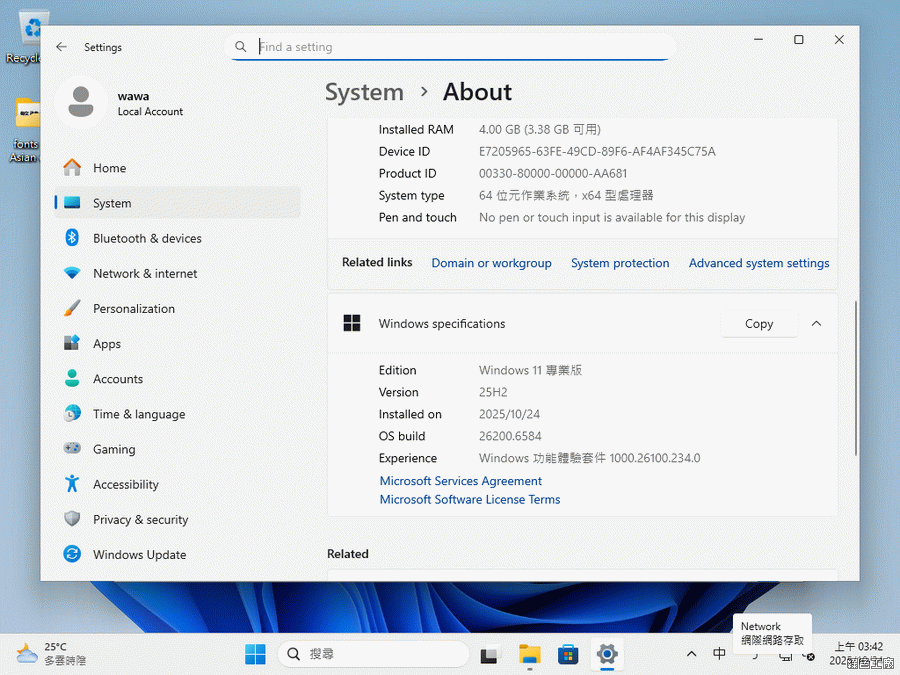The height and width of the screenshot is (675, 900).
Task: Open Network & internet settings
Action: [145, 273]
